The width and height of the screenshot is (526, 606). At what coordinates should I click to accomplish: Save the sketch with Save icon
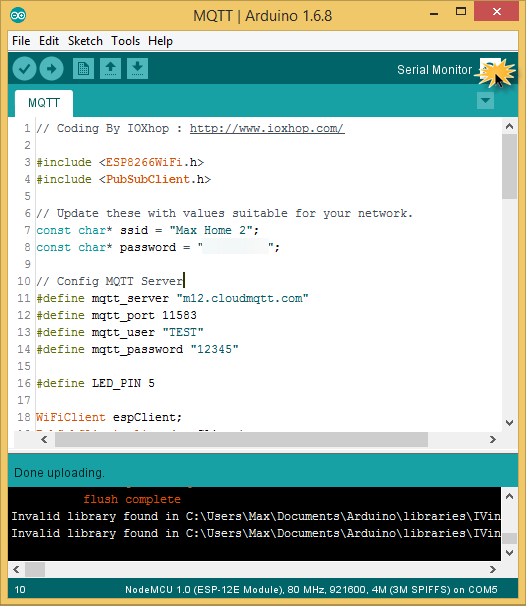tap(138, 69)
